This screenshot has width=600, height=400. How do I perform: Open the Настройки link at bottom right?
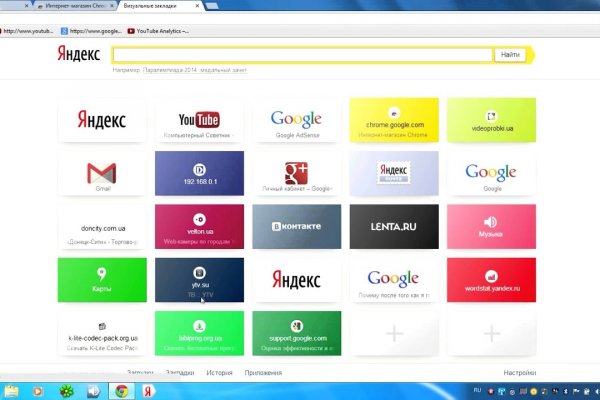[519, 372]
